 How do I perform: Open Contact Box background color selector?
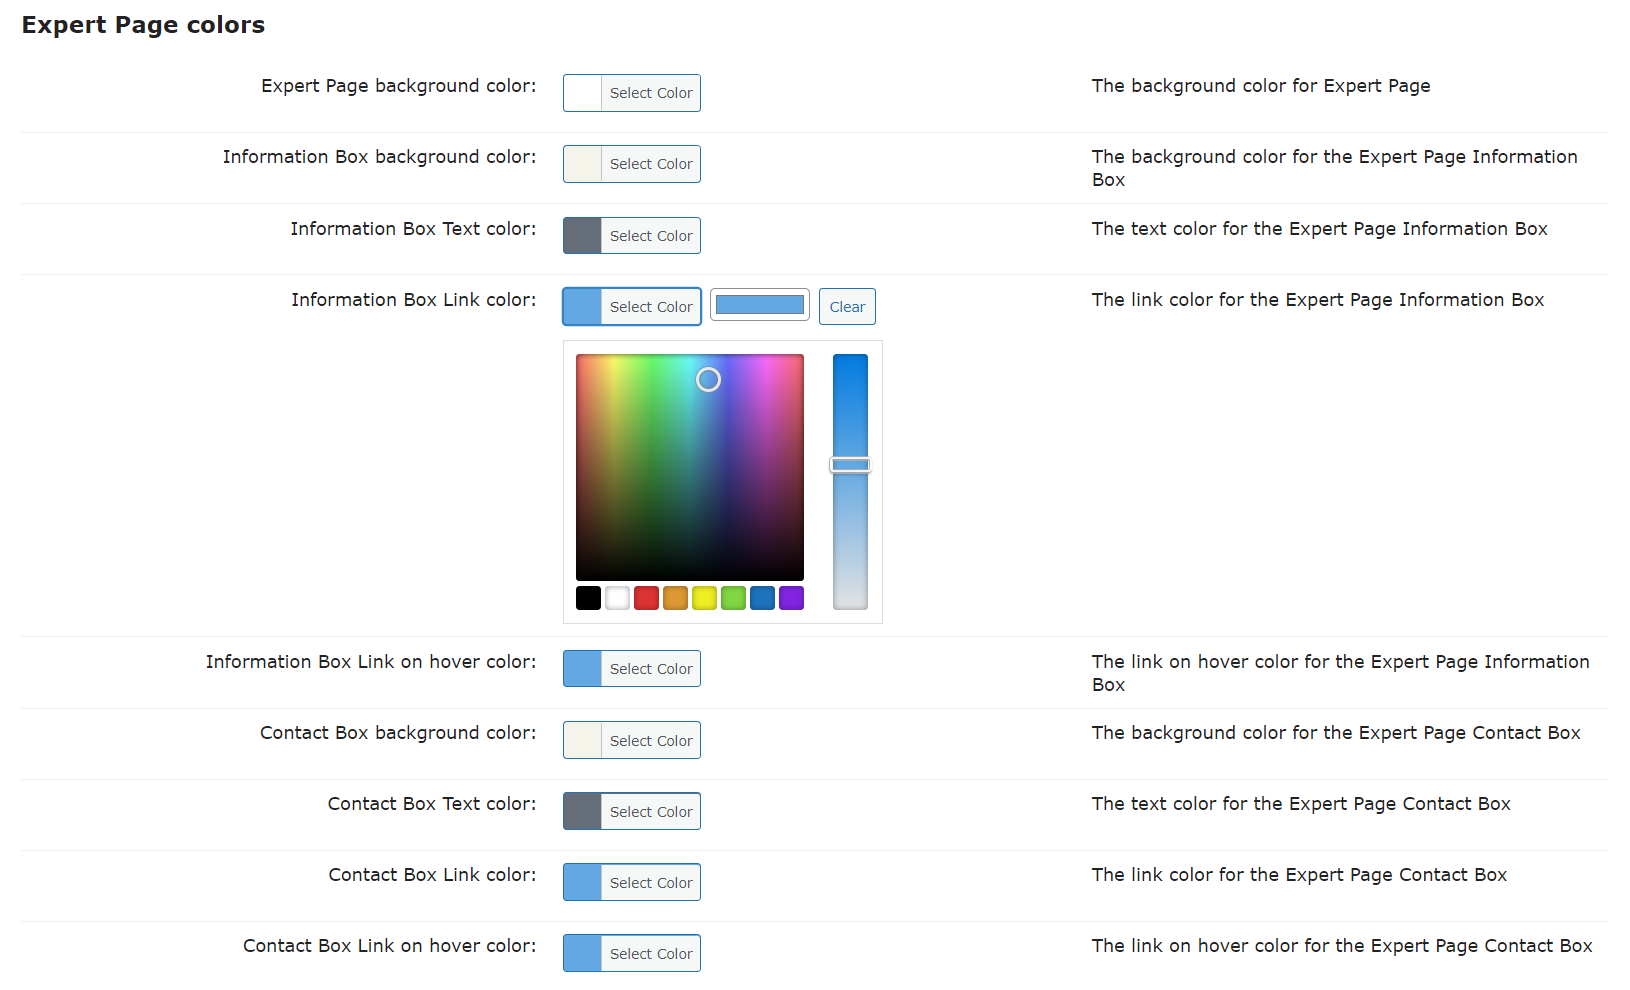[x=631, y=741]
